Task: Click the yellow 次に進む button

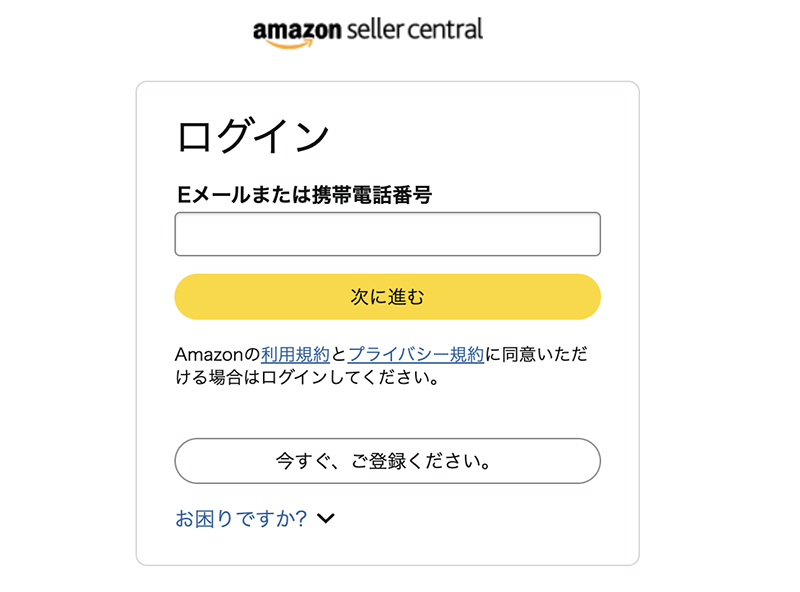Action: coord(388,297)
